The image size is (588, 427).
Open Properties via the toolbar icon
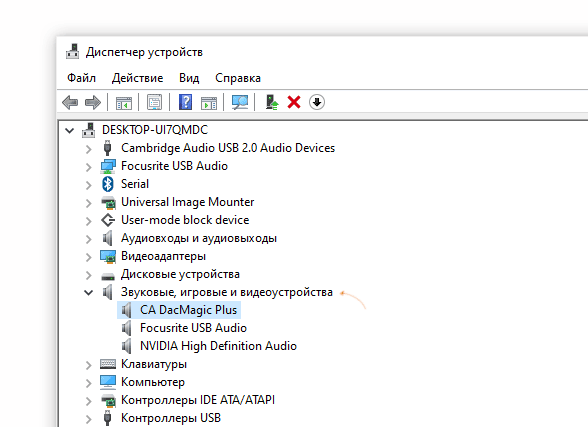(x=154, y=102)
